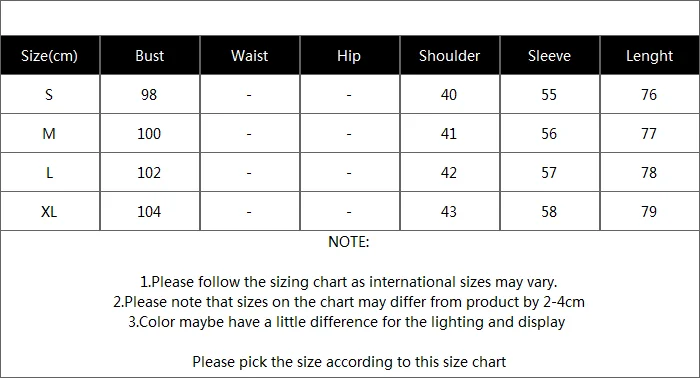Click the Lenght column header
The width and height of the screenshot is (700, 378).
click(650, 55)
